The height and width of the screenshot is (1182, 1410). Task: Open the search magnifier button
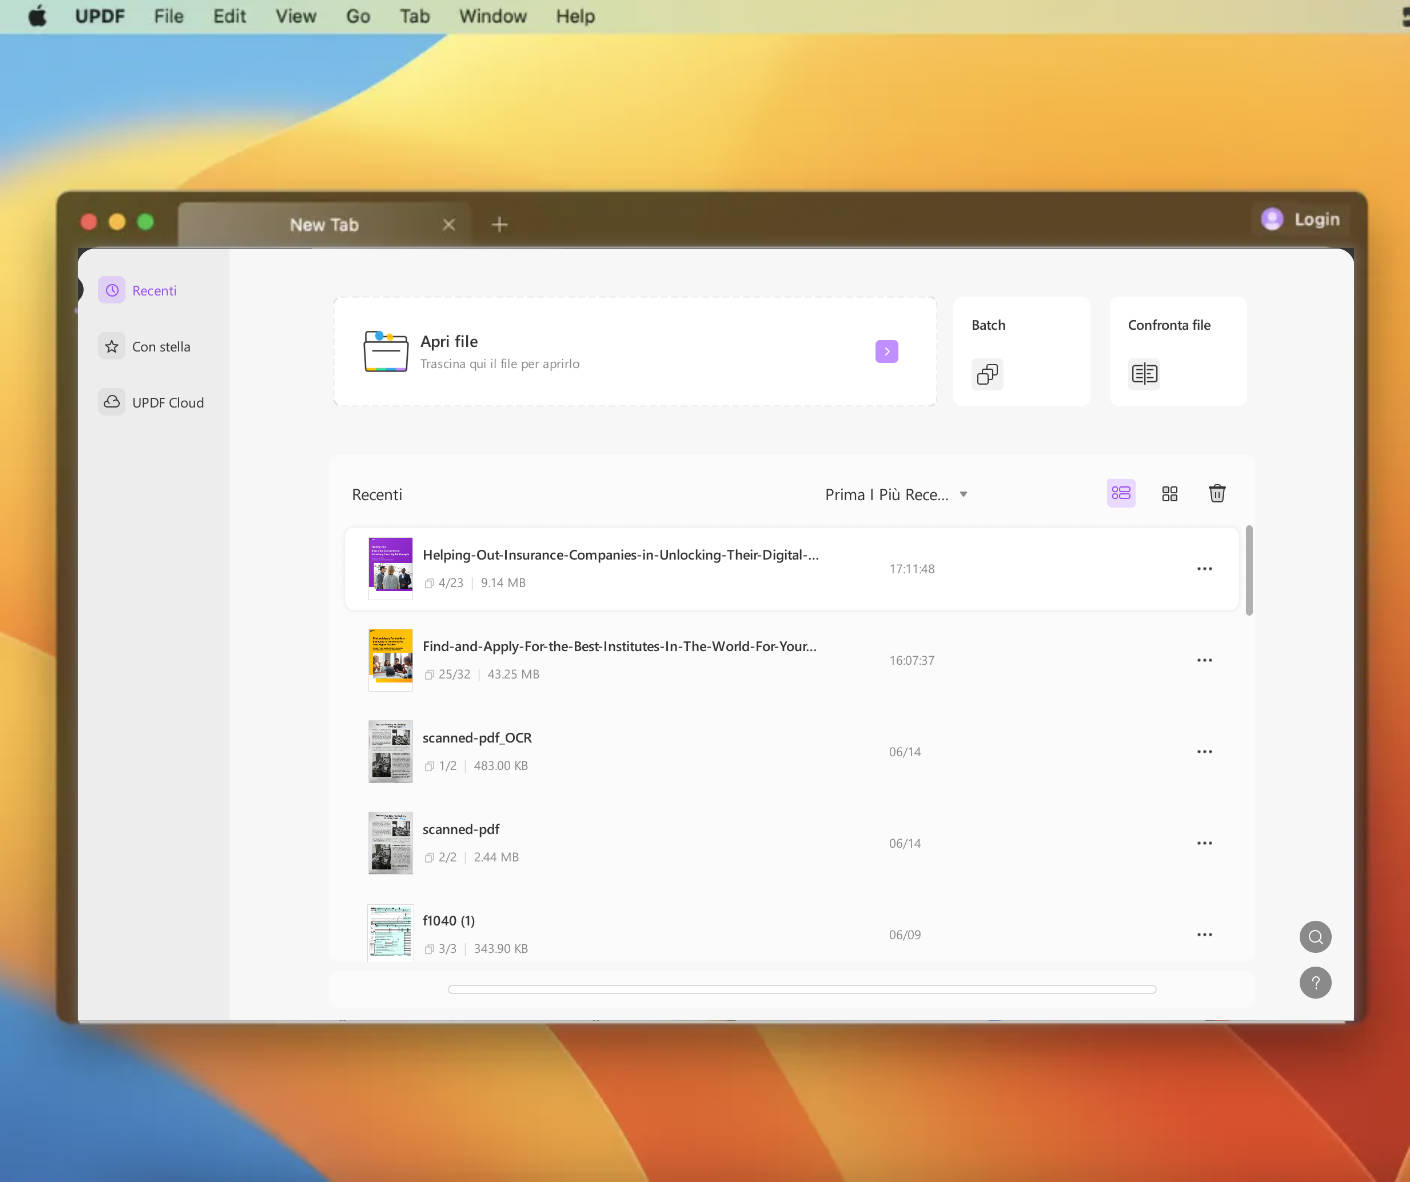[x=1315, y=937]
